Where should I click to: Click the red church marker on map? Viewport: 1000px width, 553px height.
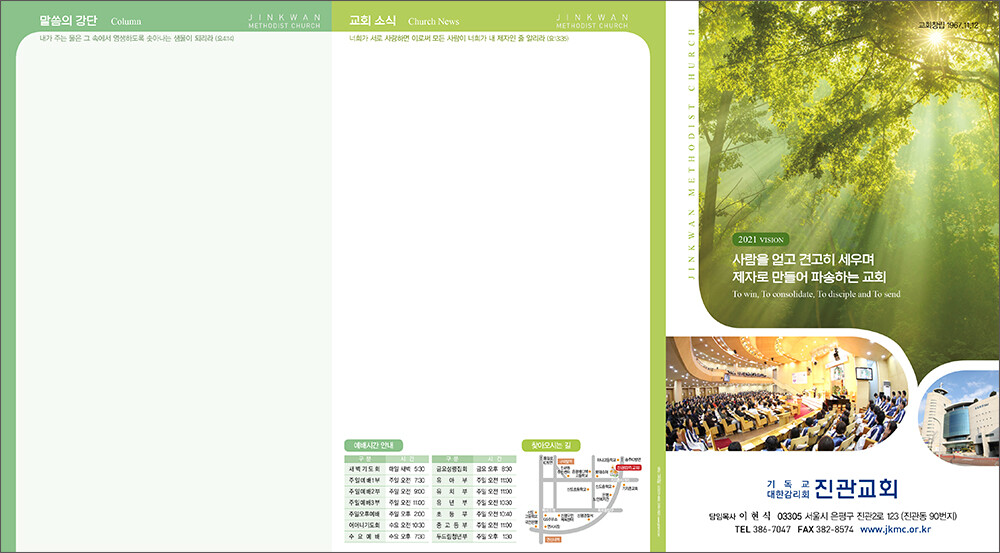[x=628, y=467]
